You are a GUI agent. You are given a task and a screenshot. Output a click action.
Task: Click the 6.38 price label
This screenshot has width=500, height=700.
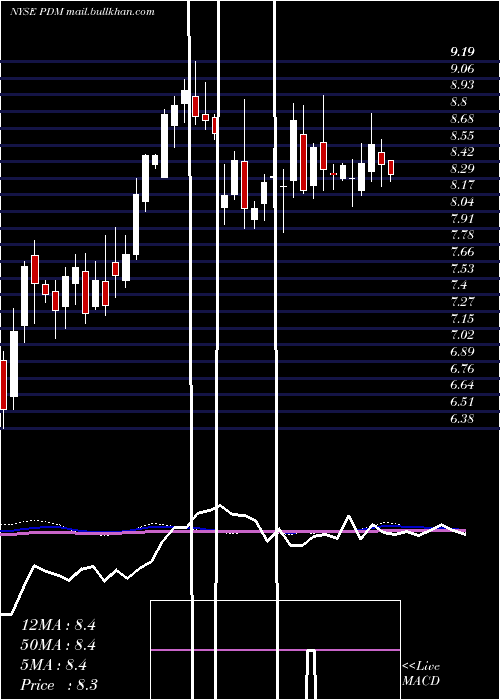pyautogui.click(x=462, y=419)
